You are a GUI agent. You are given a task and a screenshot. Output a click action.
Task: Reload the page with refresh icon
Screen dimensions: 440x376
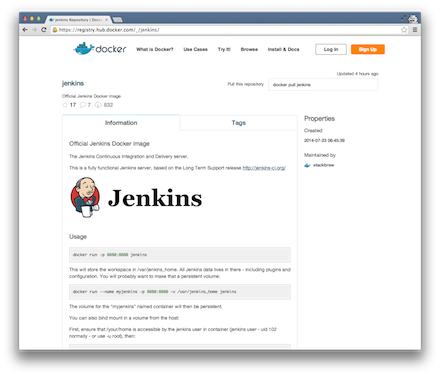(x=44, y=30)
